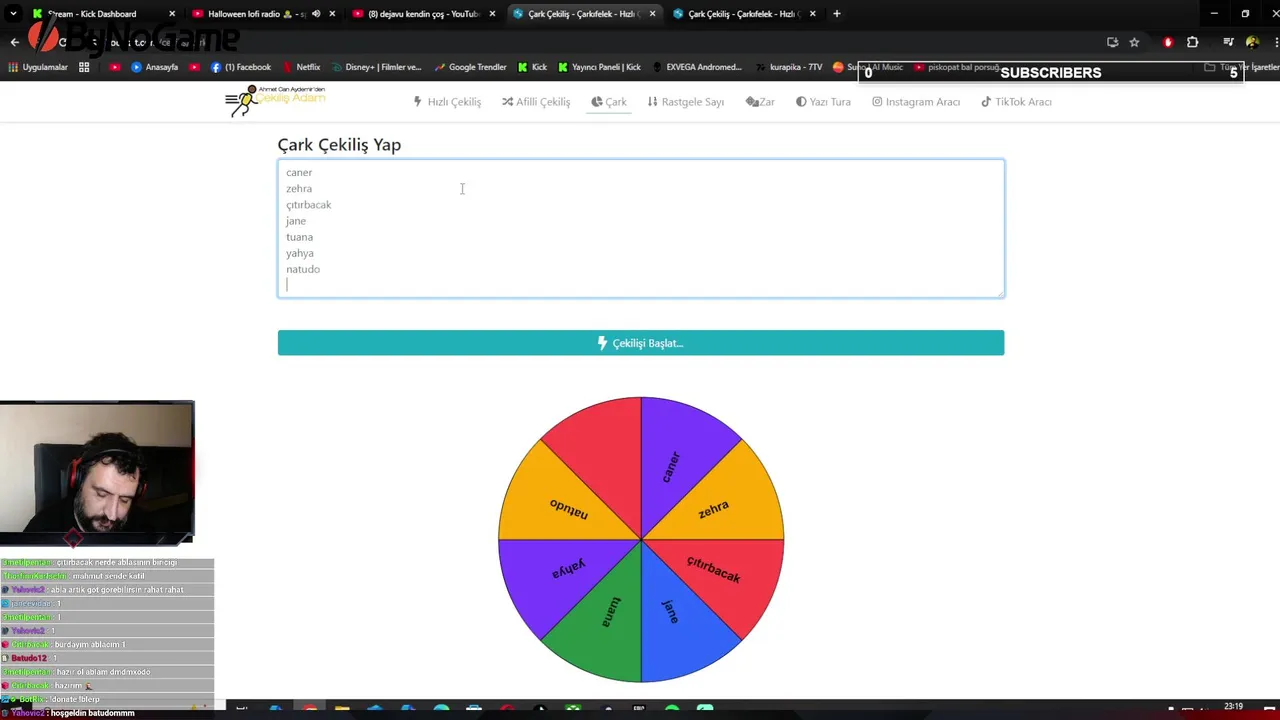This screenshot has width=1280, height=720.
Task: Click the Çekiliş Adam site logo
Action: [x=275, y=100]
